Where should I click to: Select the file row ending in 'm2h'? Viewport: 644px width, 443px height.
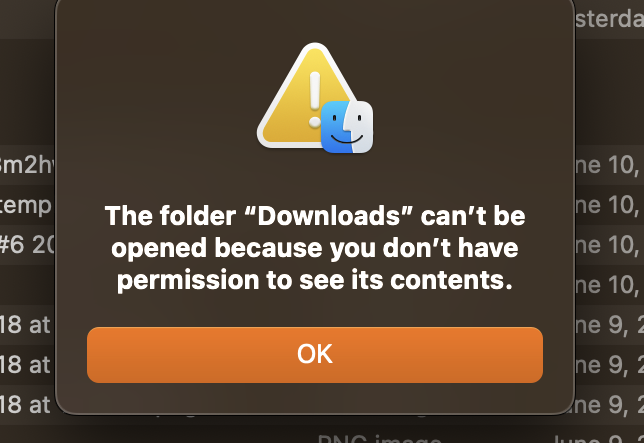point(27,165)
